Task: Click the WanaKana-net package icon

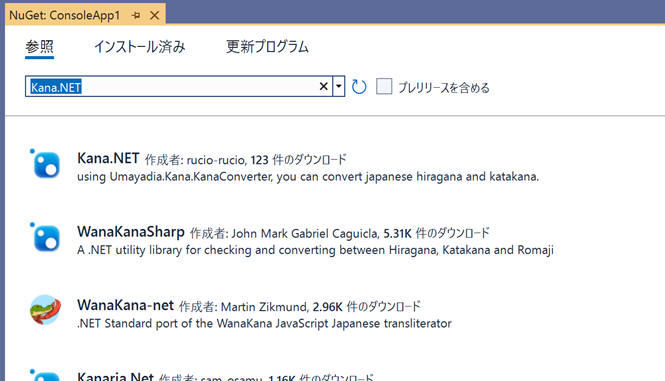Action: coord(45,310)
